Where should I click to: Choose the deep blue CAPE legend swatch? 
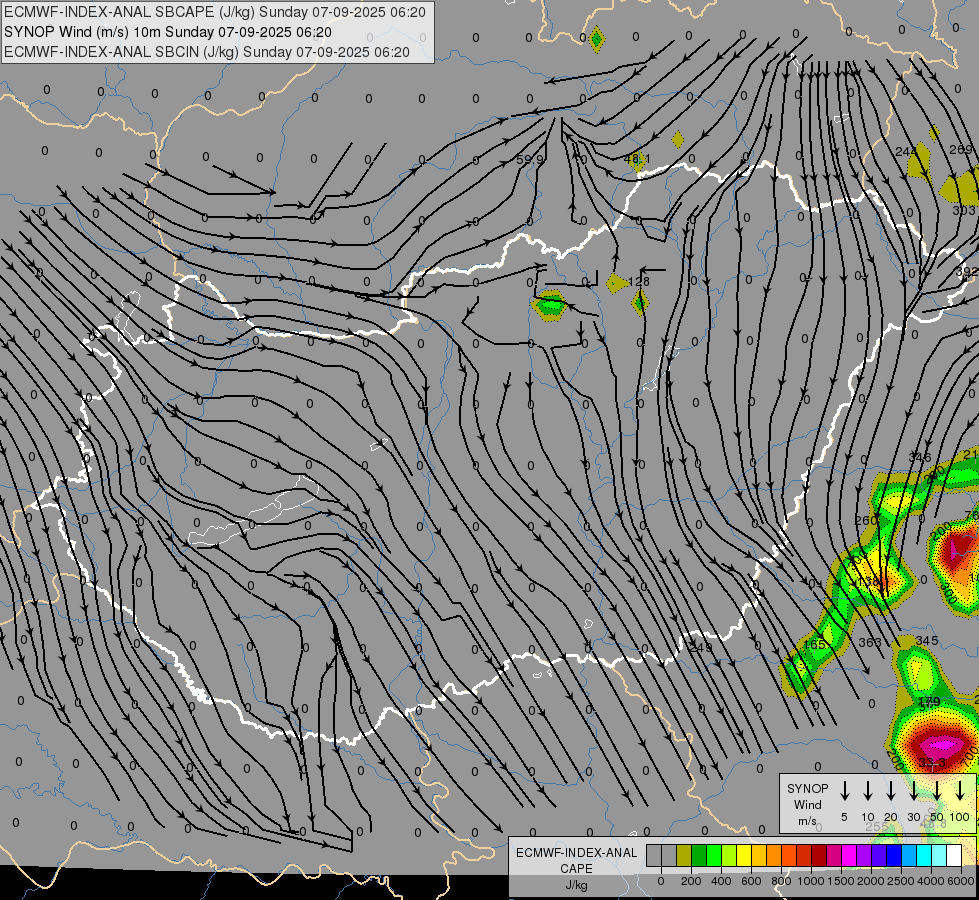point(893,855)
